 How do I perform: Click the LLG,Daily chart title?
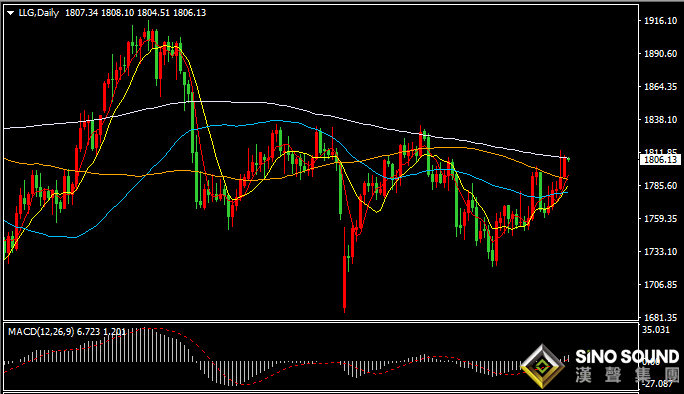(x=39, y=13)
